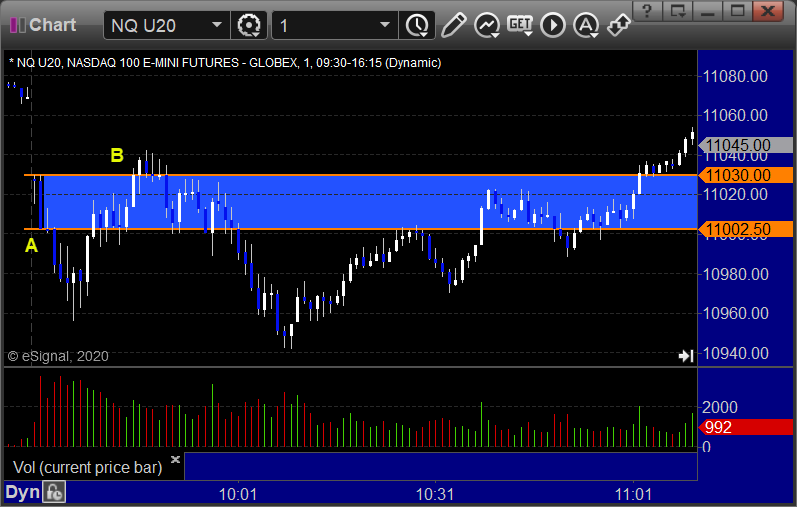Click the 10:01 time axis label
This screenshot has width=797, height=507.
coord(237,494)
